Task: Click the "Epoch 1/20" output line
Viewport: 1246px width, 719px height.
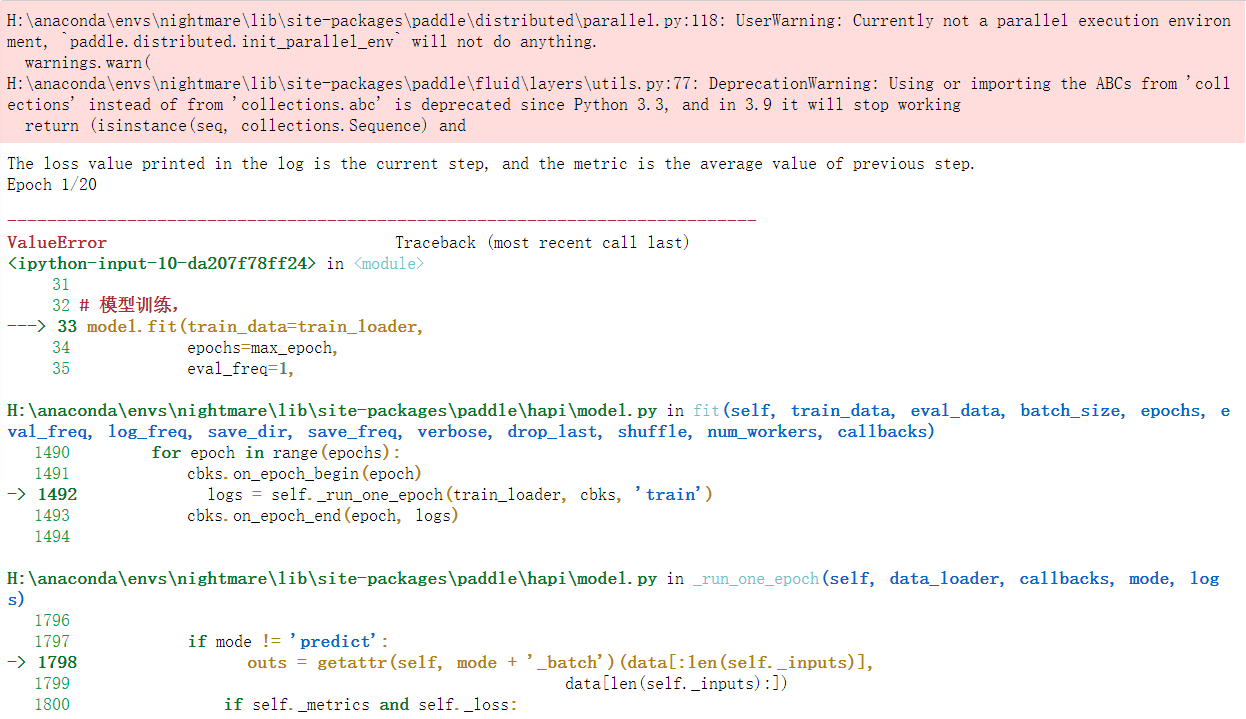Action: pyautogui.click(x=52, y=185)
